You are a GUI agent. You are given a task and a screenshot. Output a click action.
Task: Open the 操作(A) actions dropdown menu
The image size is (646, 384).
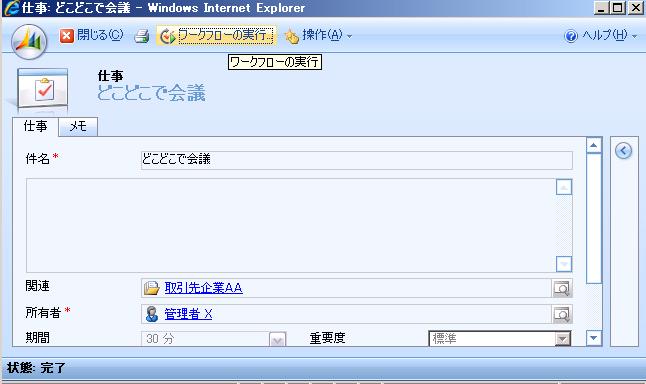pyautogui.click(x=318, y=36)
